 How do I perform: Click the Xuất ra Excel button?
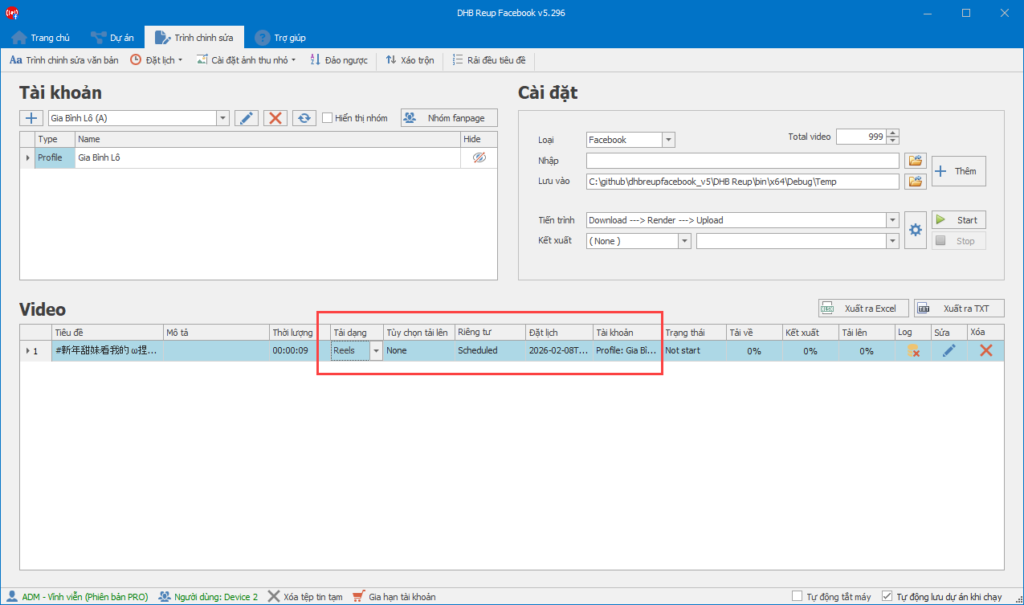pyautogui.click(x=862, y=308)
